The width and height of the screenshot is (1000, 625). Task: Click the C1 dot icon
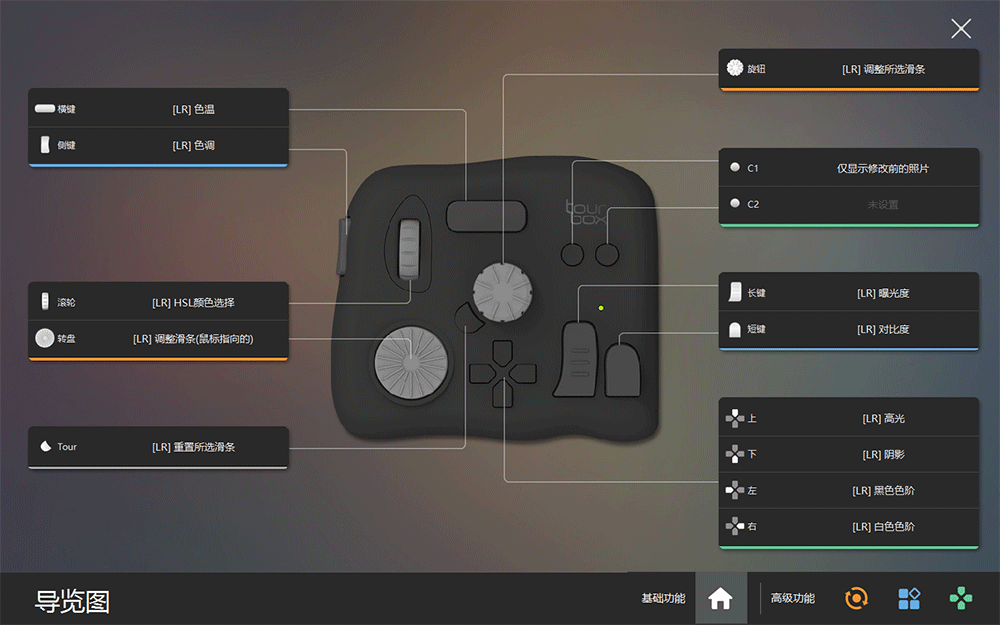[735, 167]
